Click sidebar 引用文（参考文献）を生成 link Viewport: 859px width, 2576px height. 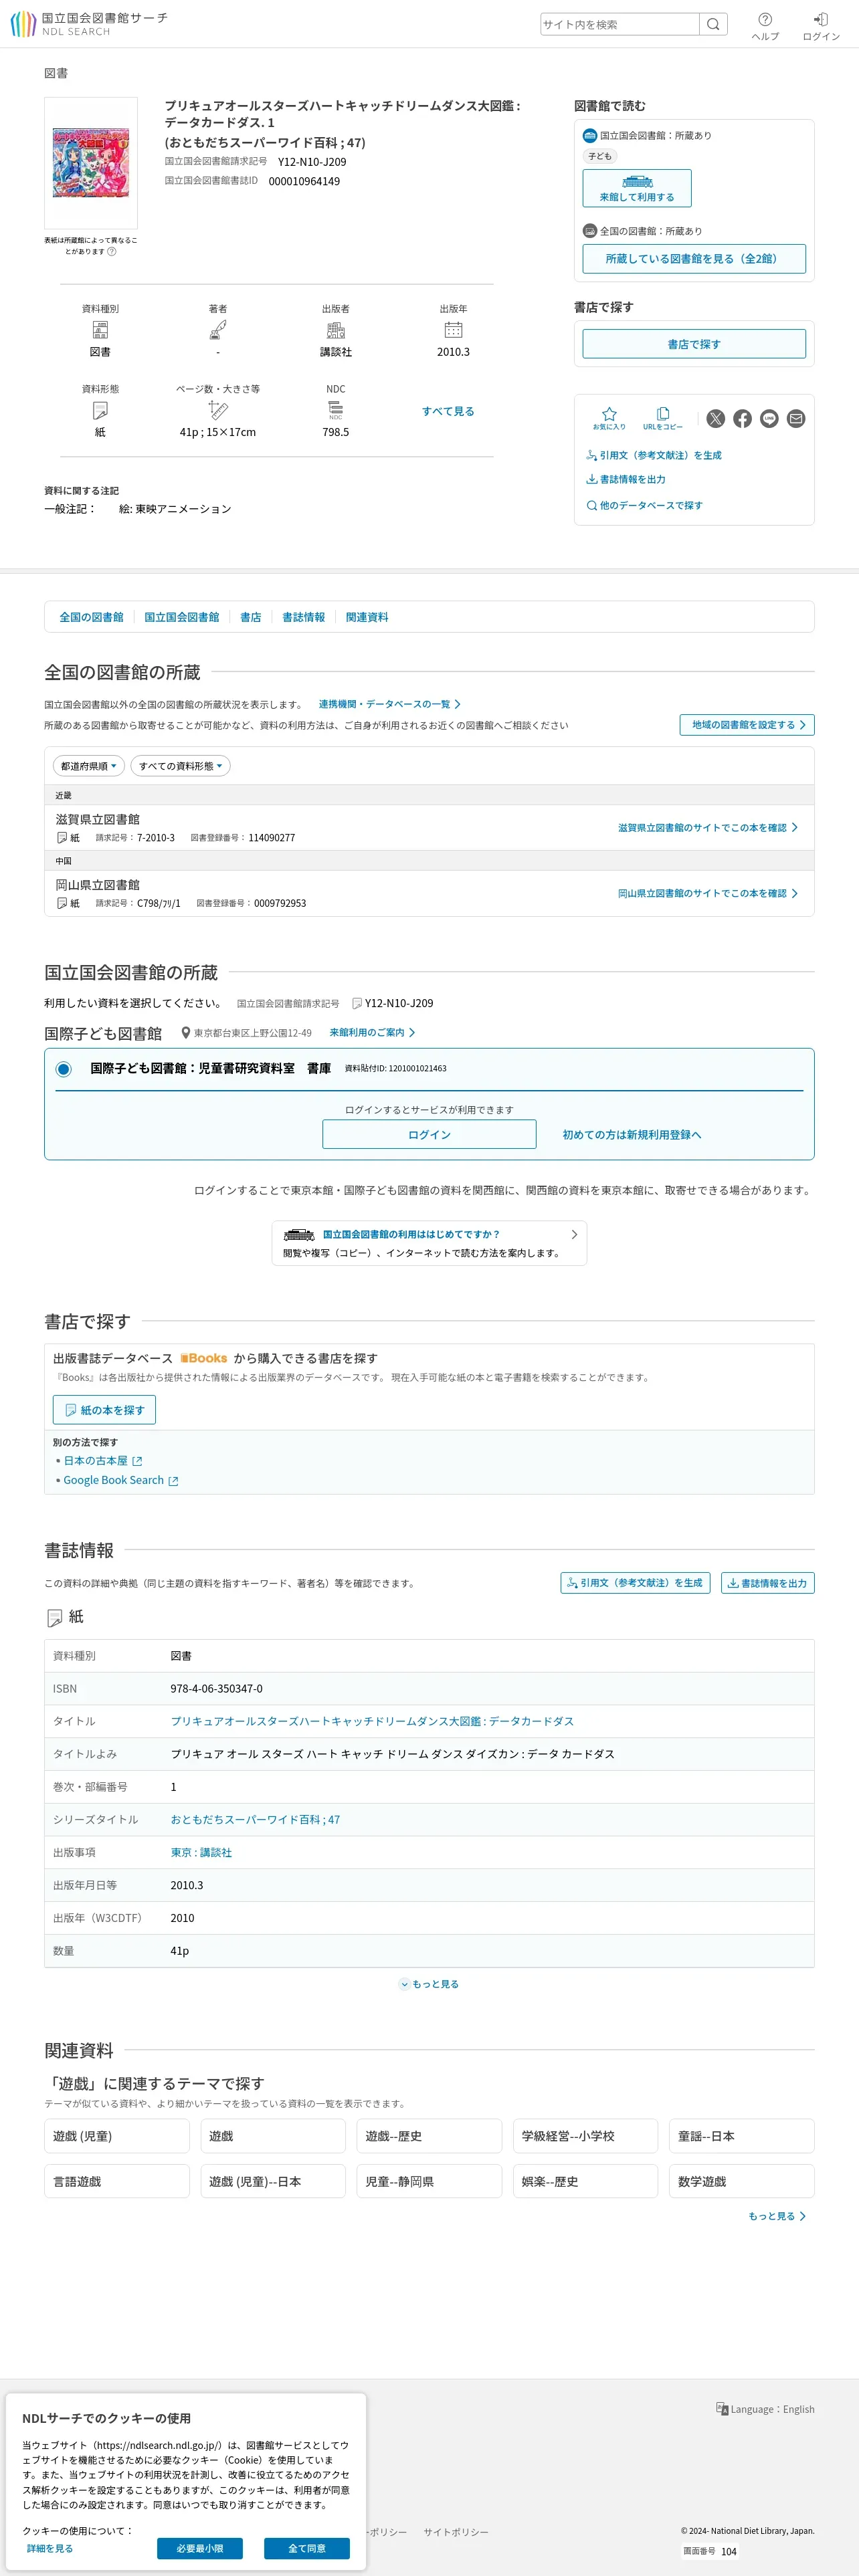pyautogui.click(x=654, y=455)
